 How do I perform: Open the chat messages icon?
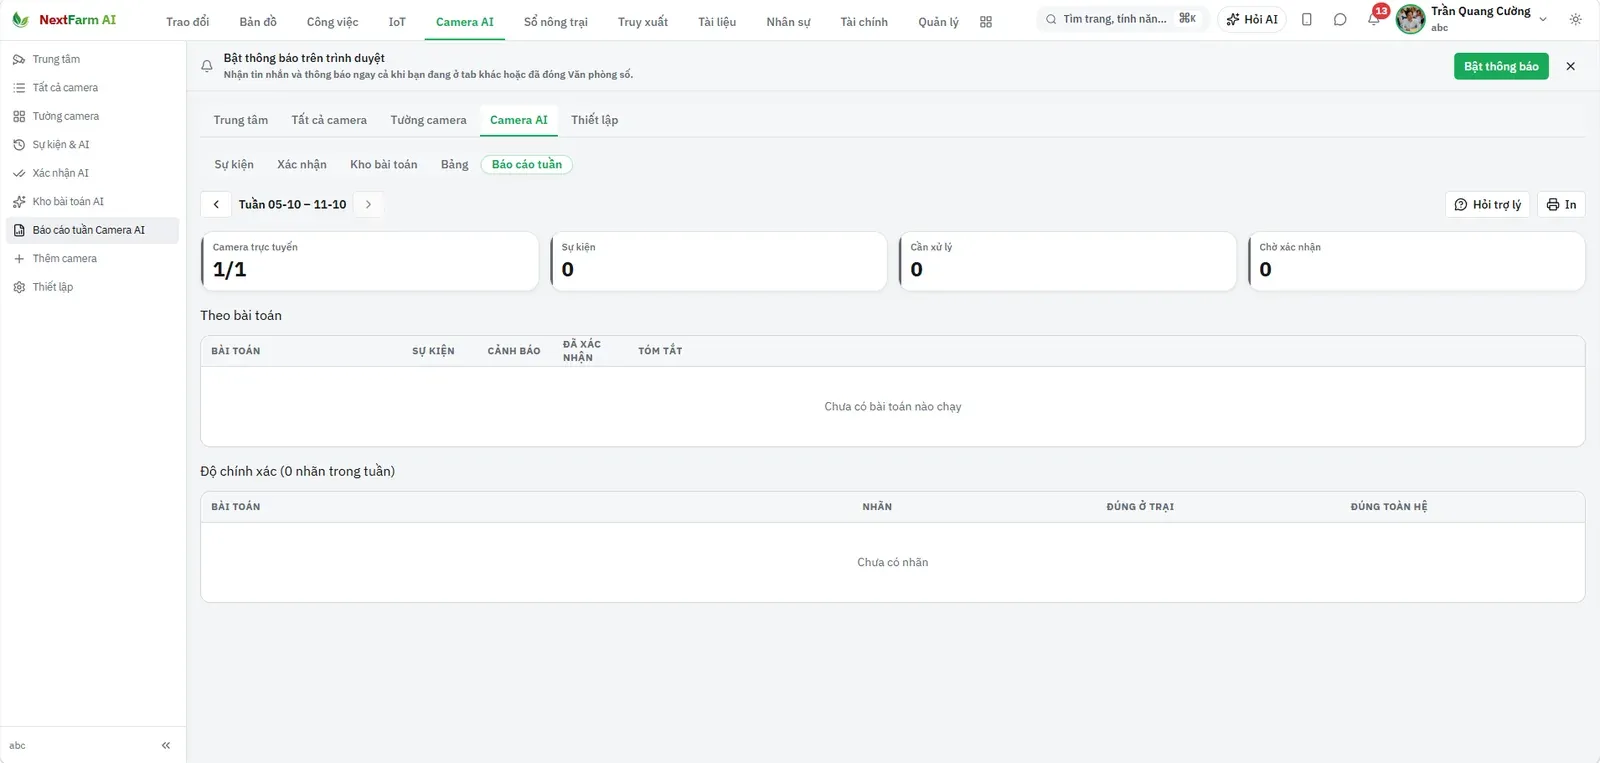coord(1340,20)
